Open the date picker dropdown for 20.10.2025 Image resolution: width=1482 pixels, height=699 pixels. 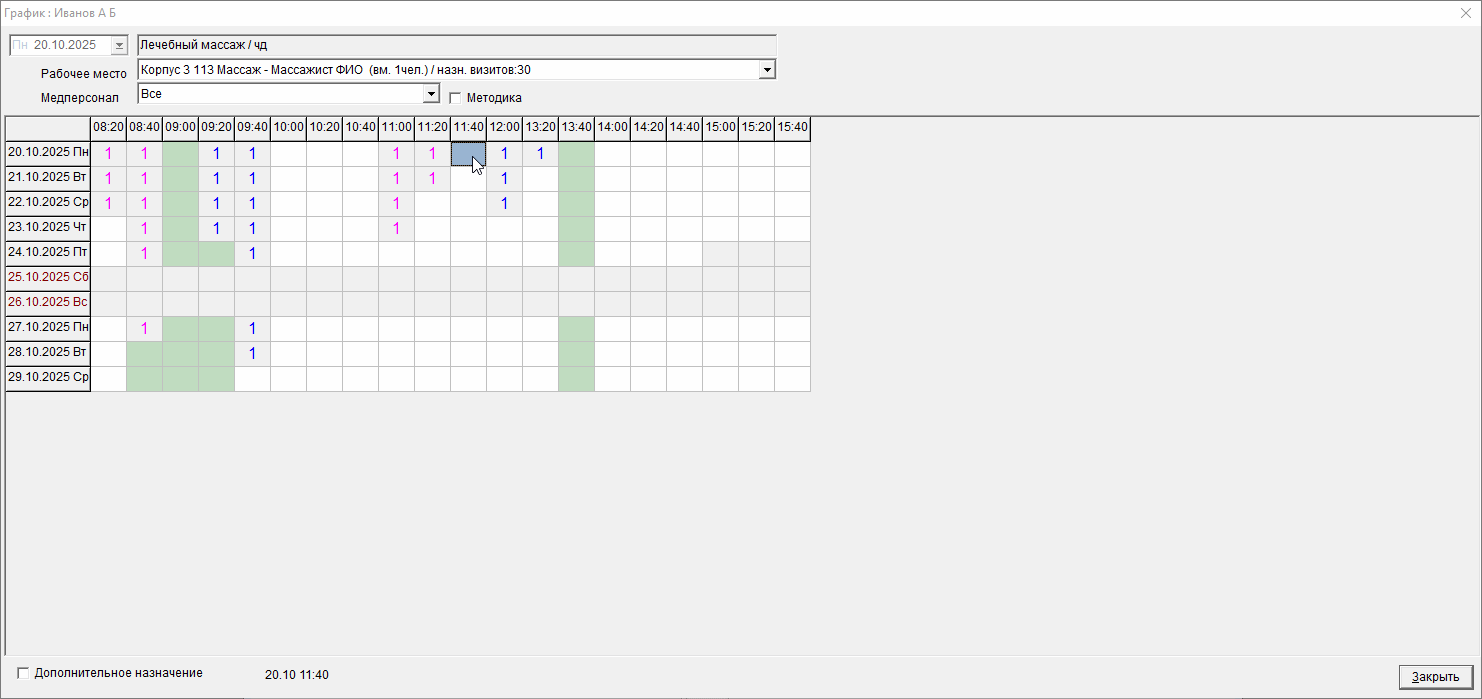pyautogui.click(x=120, y=45)
